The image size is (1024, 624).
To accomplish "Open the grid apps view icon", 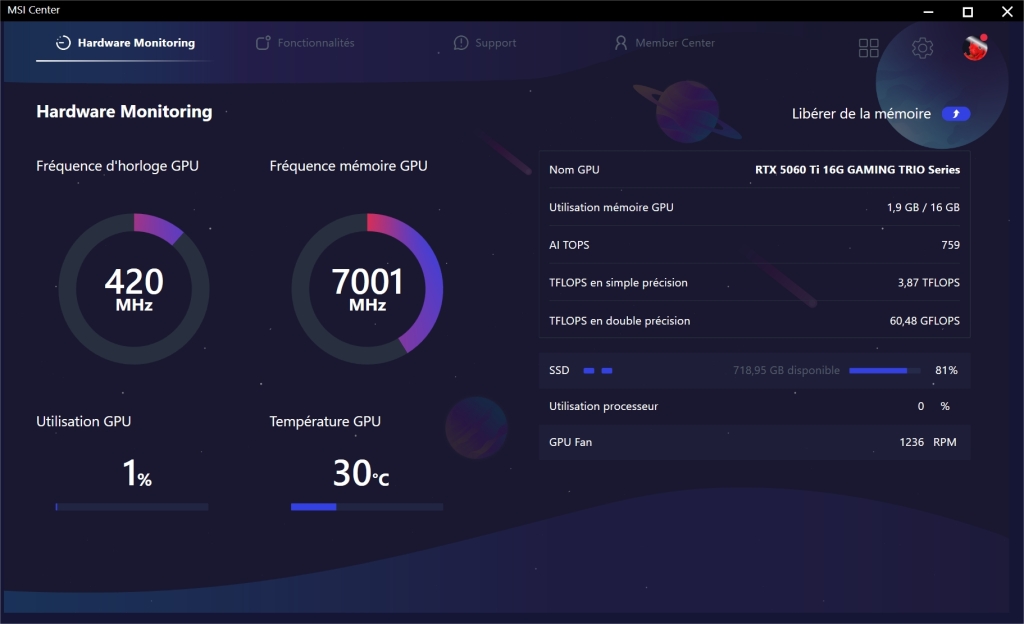I will [x=869, y=48].
